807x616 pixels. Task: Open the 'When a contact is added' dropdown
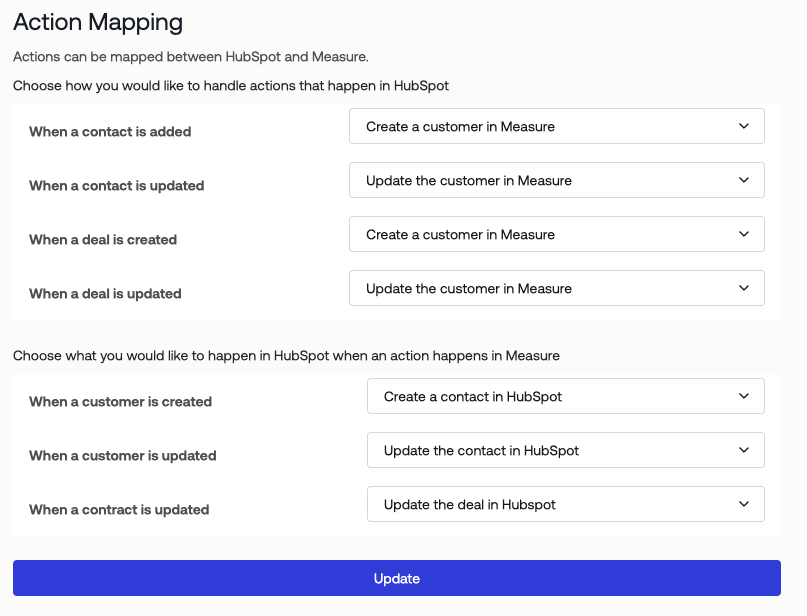556,126
